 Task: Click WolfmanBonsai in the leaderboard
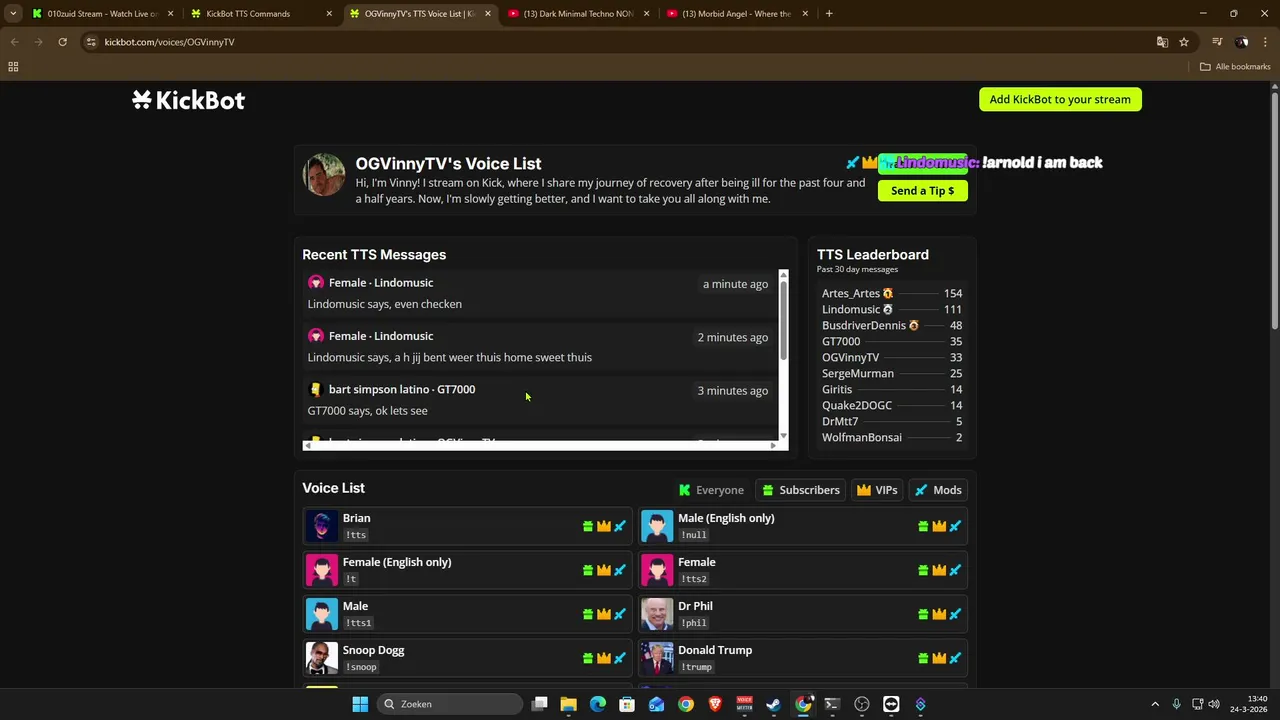tap(862, 437)
